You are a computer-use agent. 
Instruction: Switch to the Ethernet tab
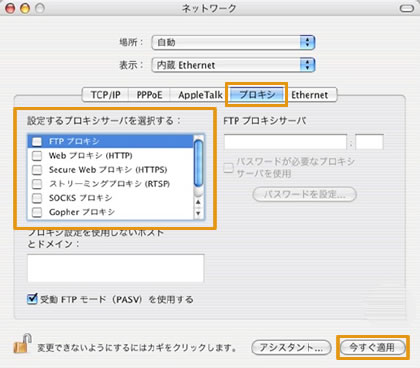tap(310, 95)
